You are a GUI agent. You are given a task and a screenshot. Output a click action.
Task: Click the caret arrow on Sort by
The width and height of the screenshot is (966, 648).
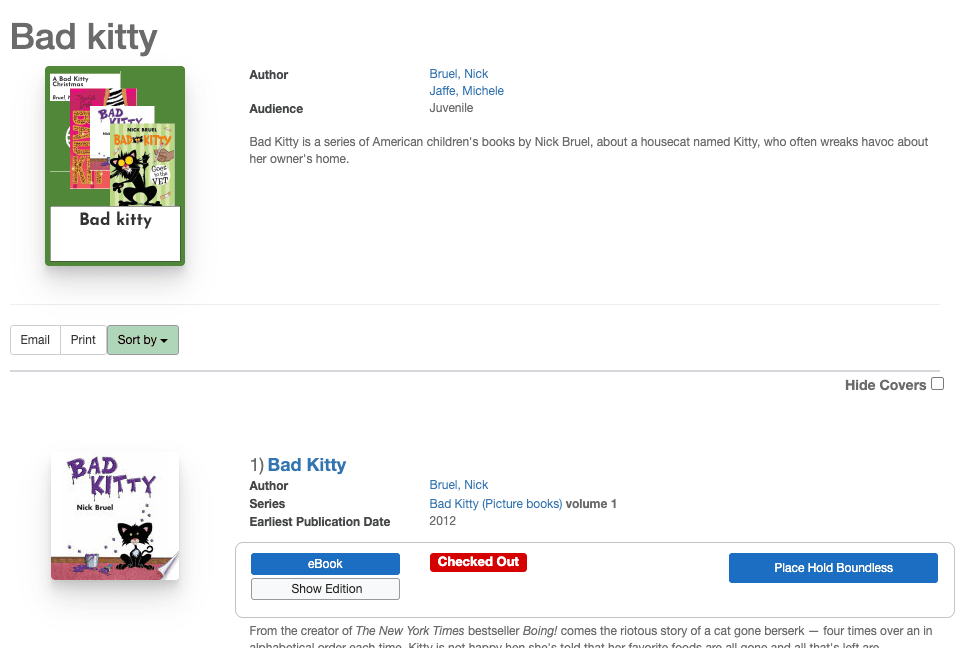click(164, 341)
